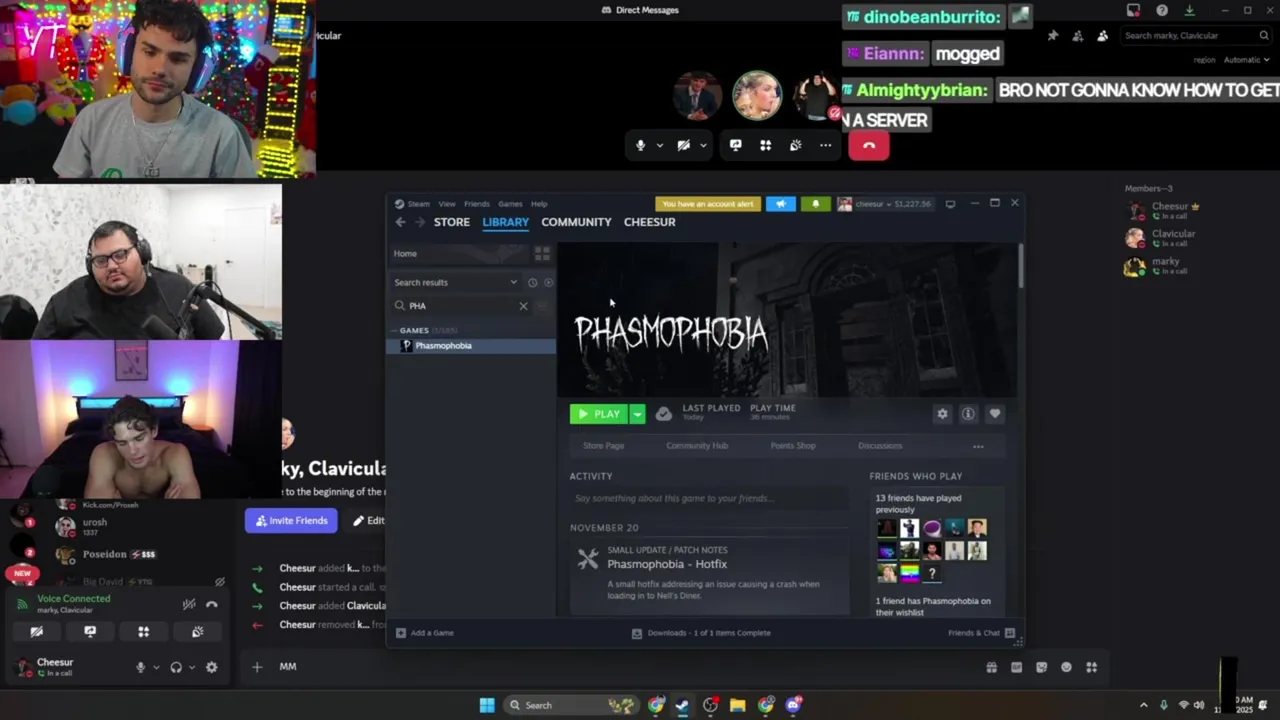Open call camera options arrow
Viewport: 1280px width, 720px height.
(x=703, y=146)
